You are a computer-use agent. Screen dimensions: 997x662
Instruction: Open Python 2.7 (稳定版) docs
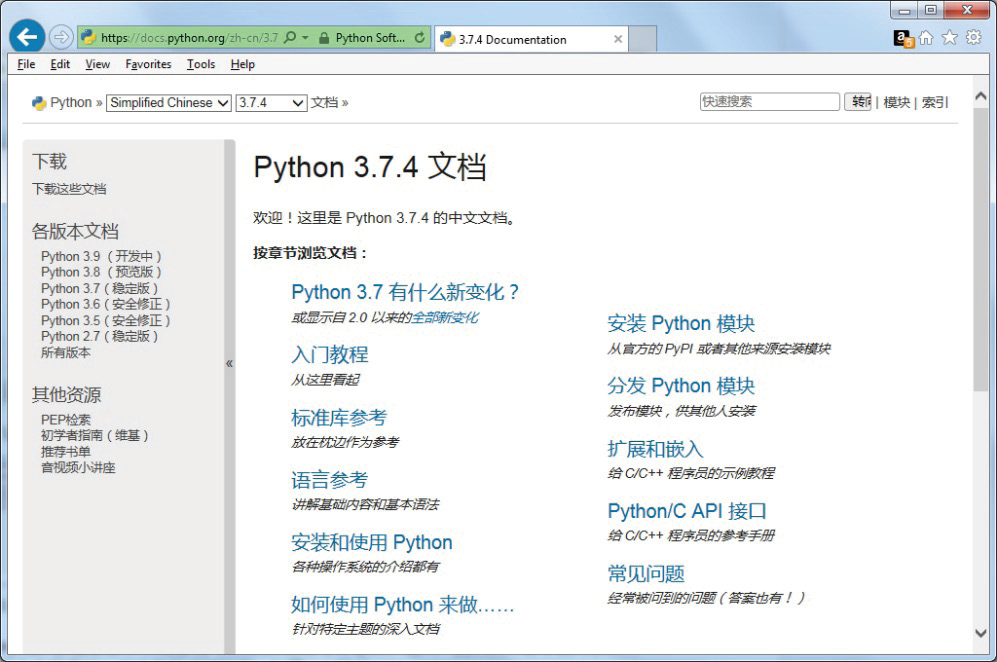point(99,336)
